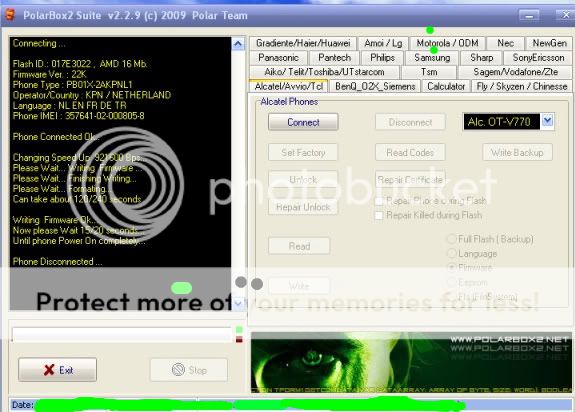The width and height of the screenshot is (575, 412).
Task: Click the Repair Unlock button
Action: (303, 207)
